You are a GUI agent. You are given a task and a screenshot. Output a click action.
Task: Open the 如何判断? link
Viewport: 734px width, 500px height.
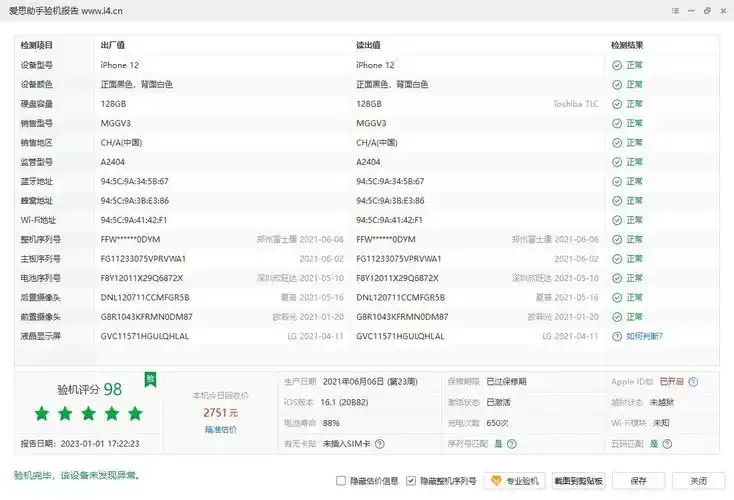(x=644, y=336)
